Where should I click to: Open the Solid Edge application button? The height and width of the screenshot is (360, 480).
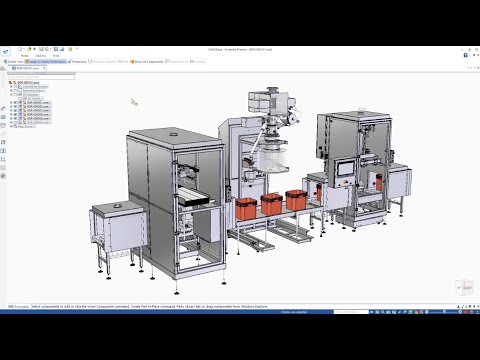(6, 52)
